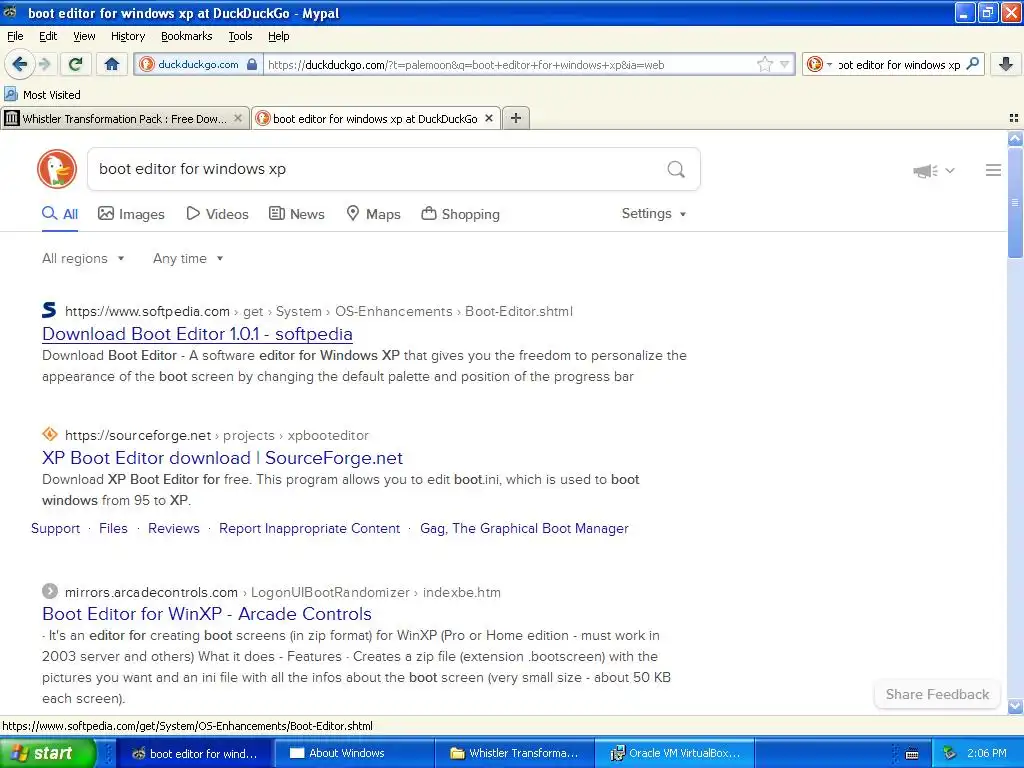Click the Share Feedback button
1024x768 pixels.
pos(937,694)
